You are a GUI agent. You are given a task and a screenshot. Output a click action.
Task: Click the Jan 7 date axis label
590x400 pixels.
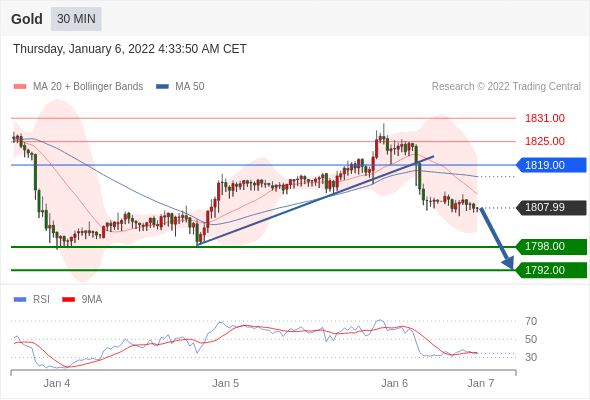click(481, 383)
